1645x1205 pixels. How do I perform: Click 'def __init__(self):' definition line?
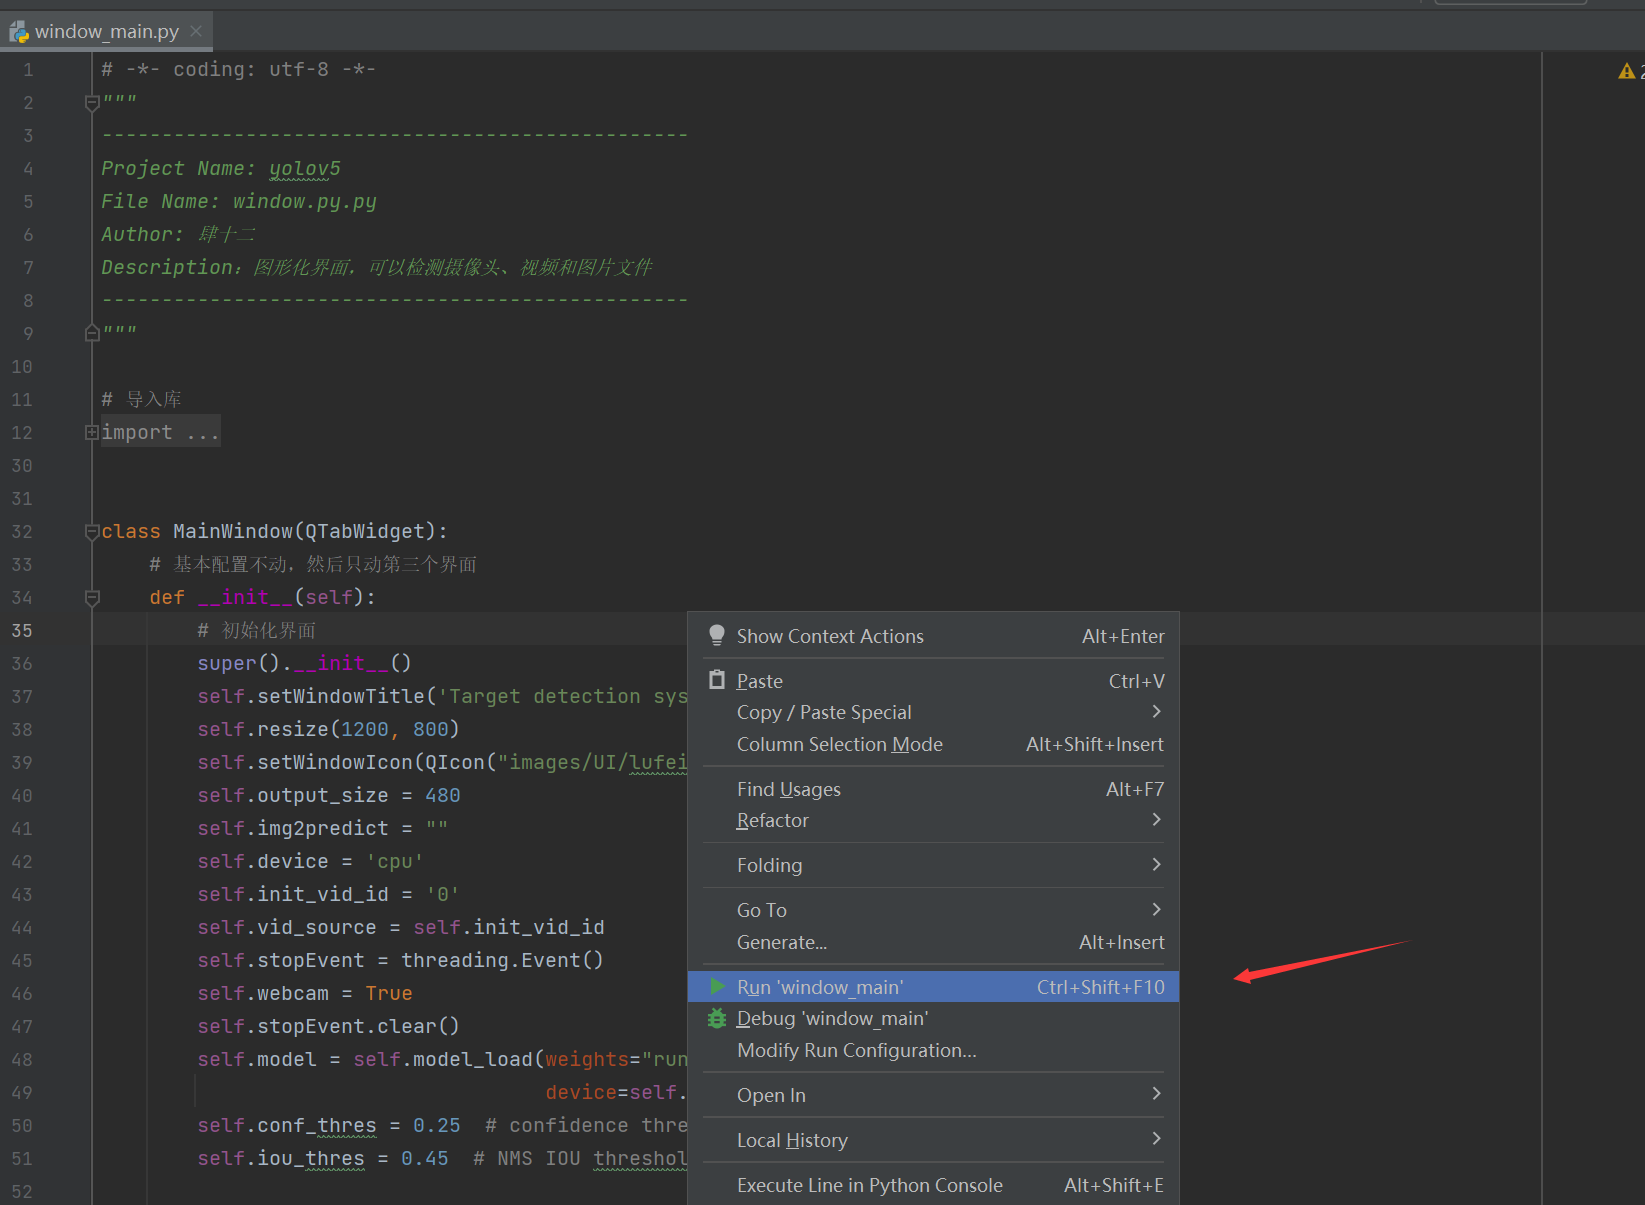pos(263,597)
